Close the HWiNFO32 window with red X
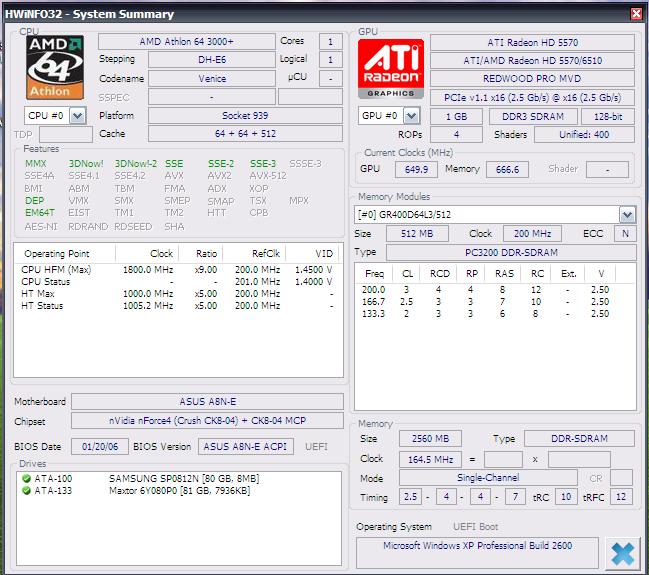649x575 pixels. 637,14
